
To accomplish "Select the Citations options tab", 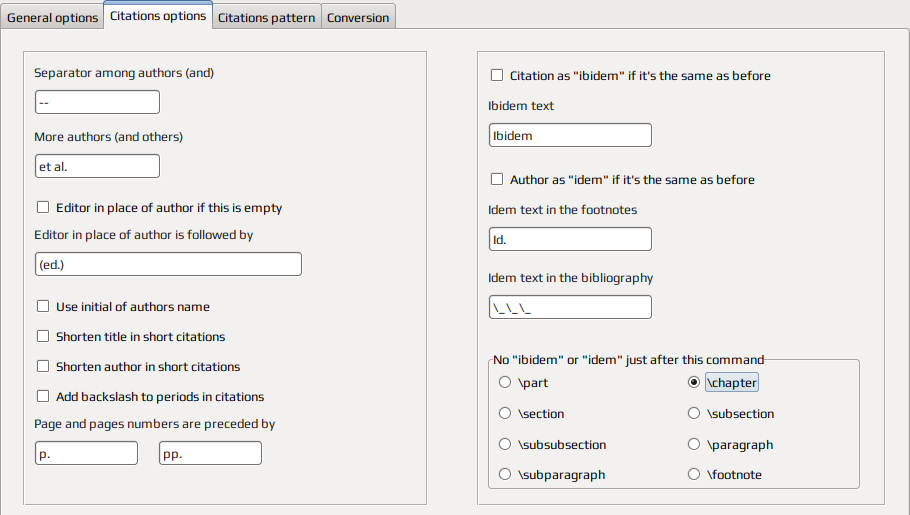I will (x=158, y=15).
